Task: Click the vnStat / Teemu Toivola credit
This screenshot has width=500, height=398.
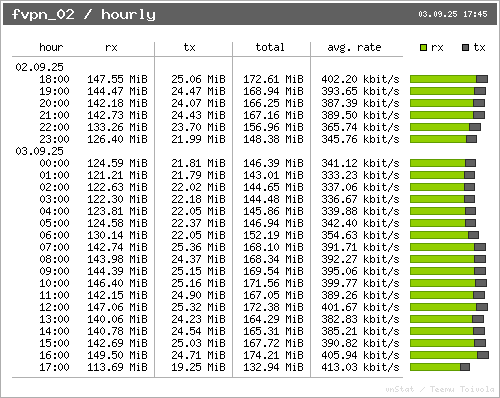Action: coord(440,389)
